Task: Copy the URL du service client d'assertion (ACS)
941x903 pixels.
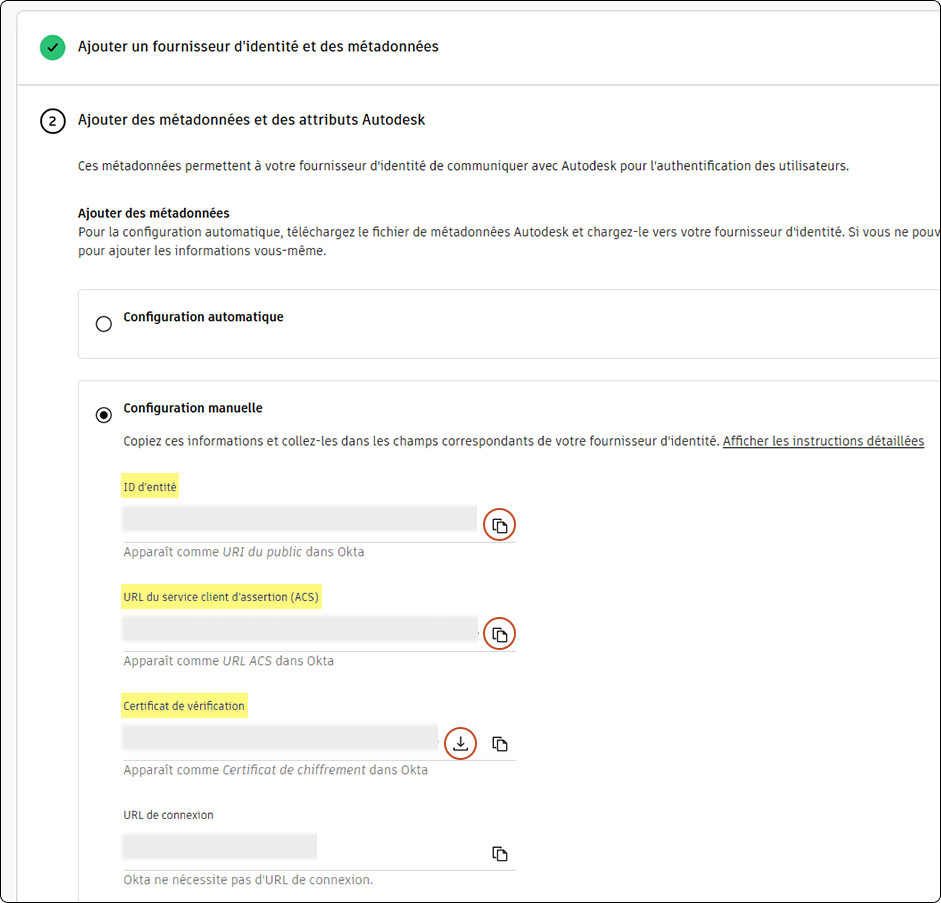Action: click(x=499, y=633)
